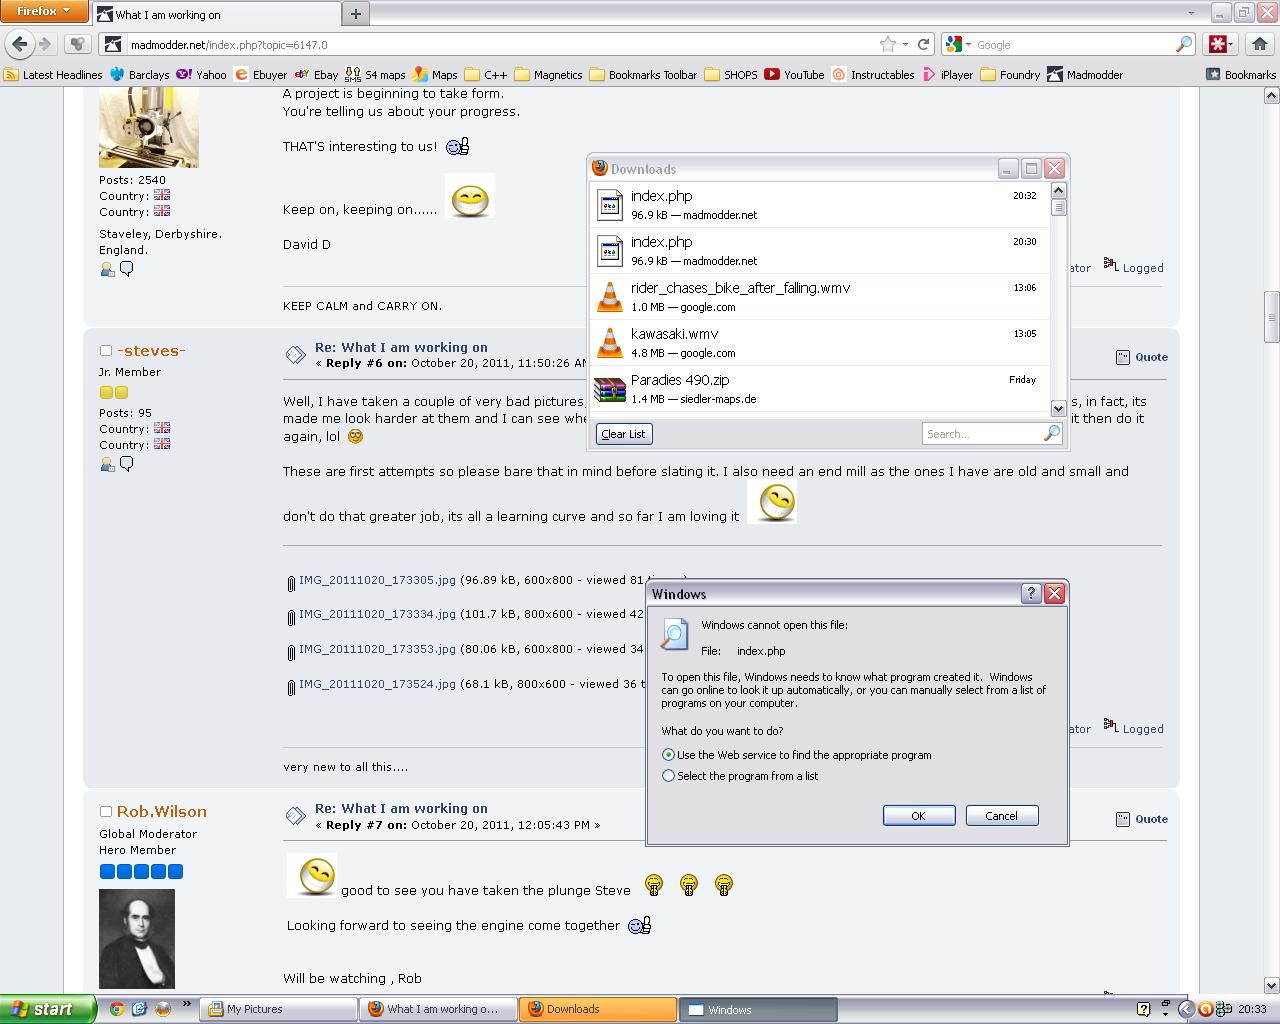Bookmark this page with the star icon

[x=887, y=44]
